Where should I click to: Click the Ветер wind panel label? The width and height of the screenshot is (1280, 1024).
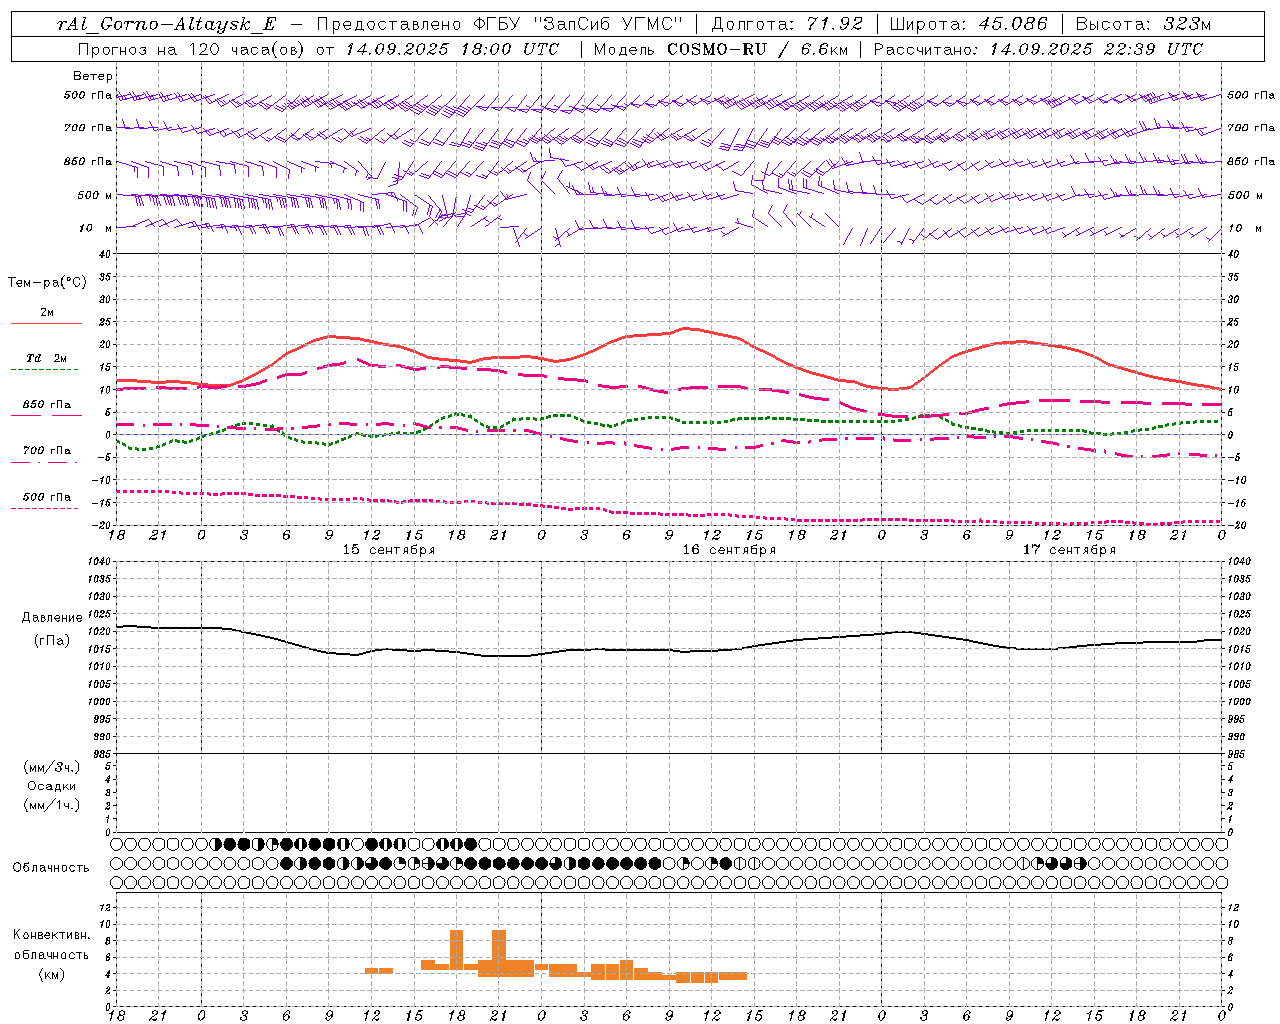coord(93,76)
